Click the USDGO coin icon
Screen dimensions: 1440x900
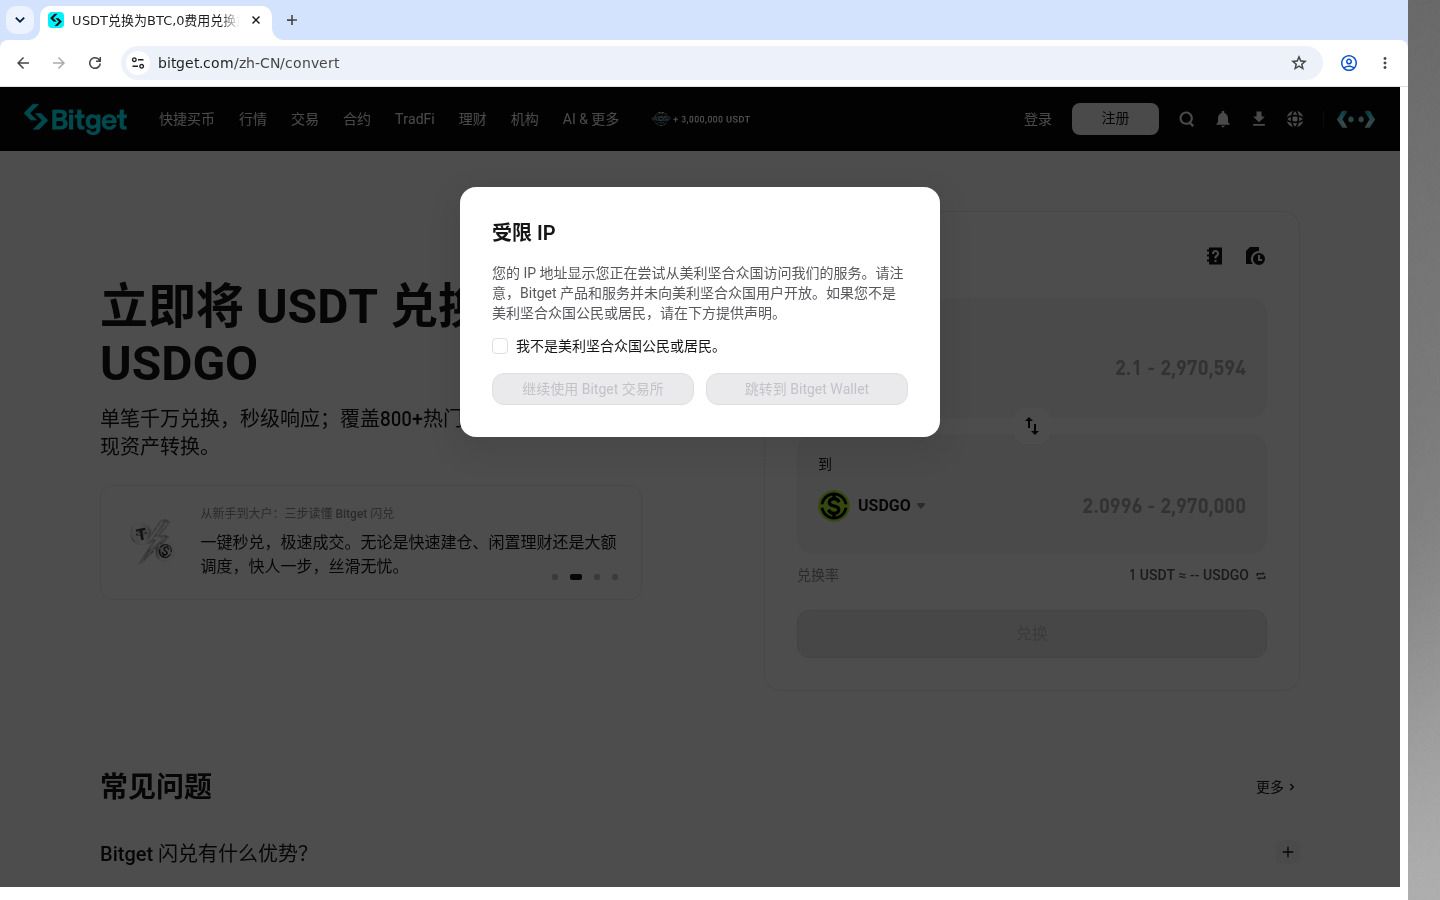(x=833, y=506)
